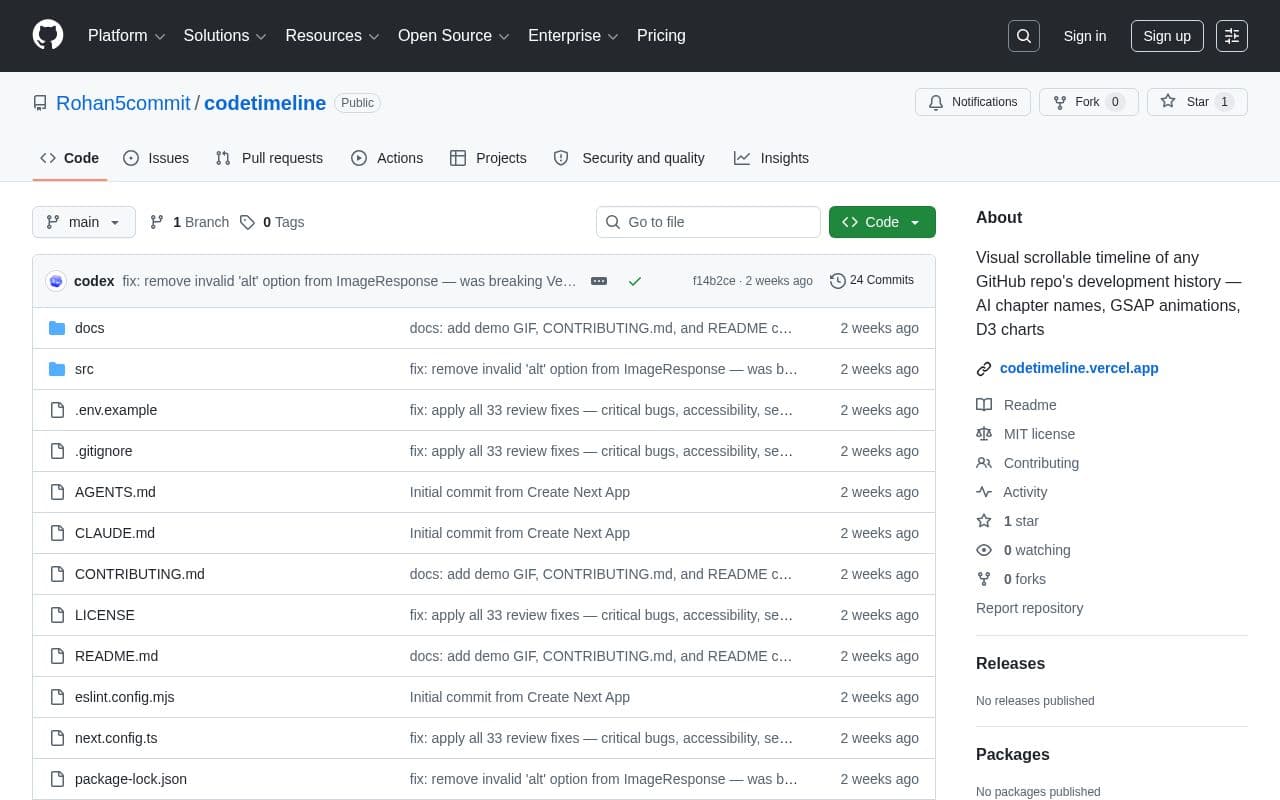Click the Sign up button
The height and width of the screenshot is (800, 1280).
1167,36
